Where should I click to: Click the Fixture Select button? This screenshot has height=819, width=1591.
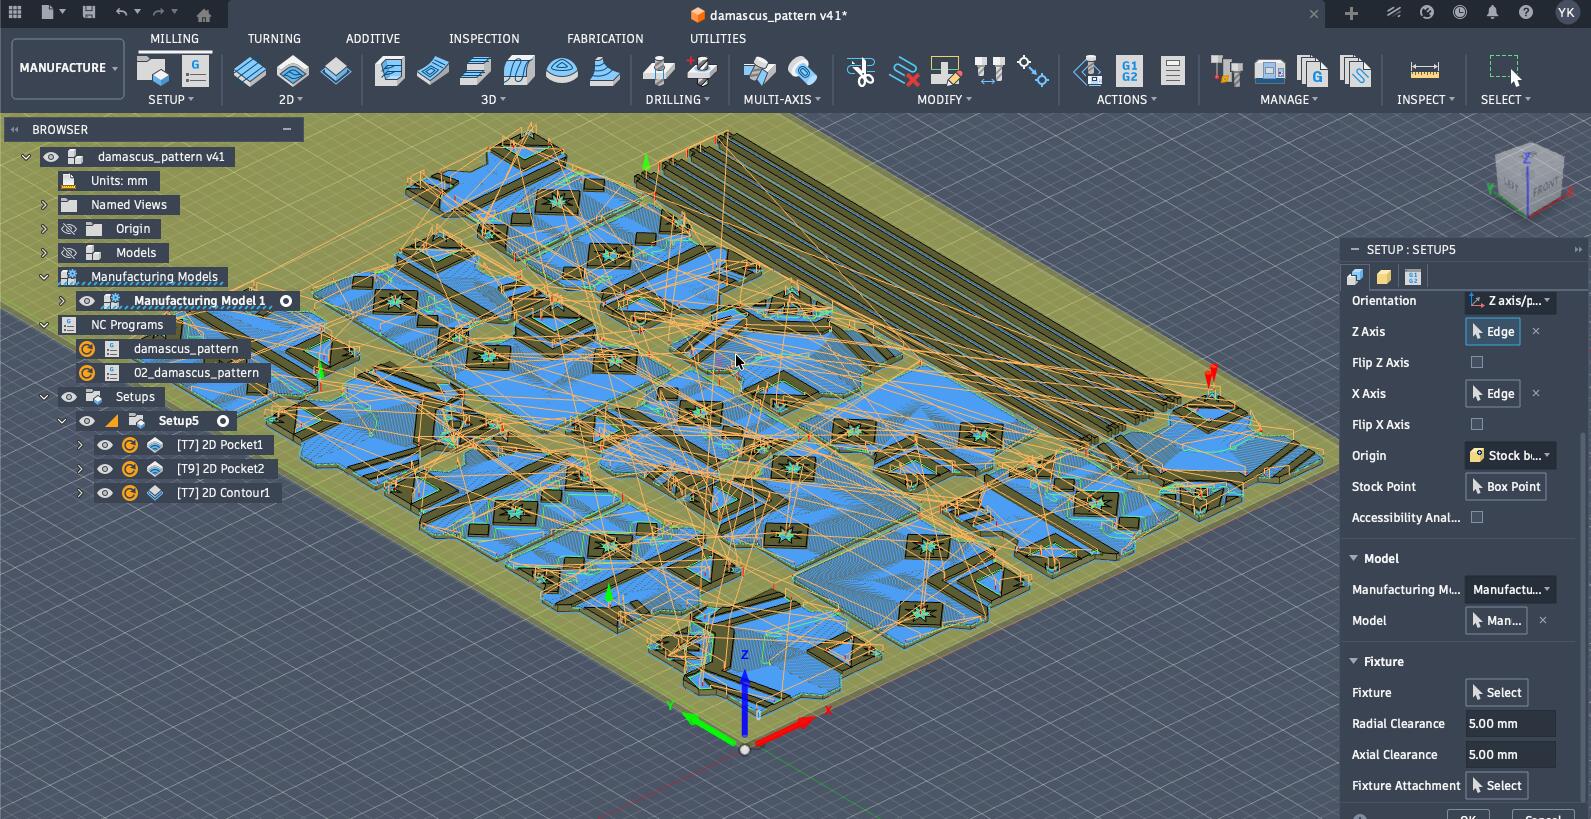1497,693
